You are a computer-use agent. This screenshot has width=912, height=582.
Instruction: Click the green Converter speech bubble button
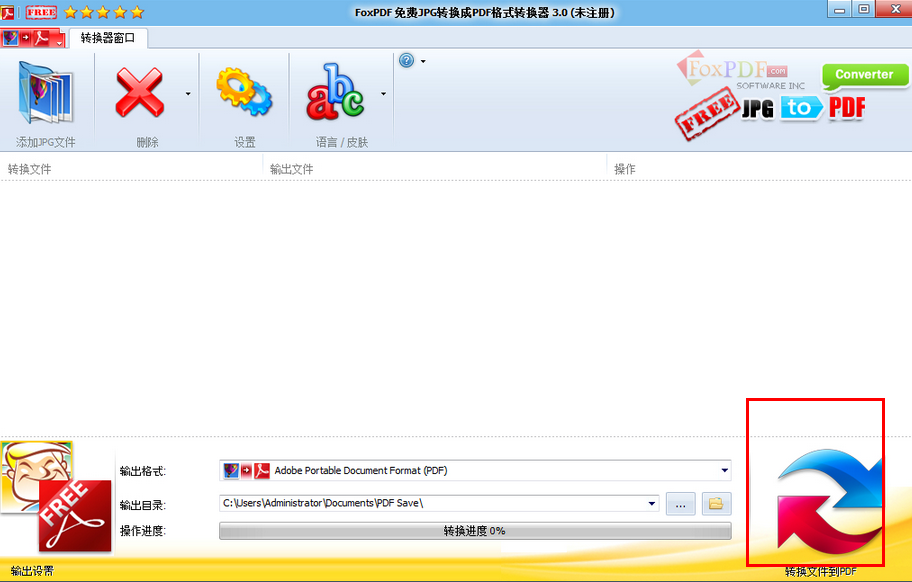[864, 76]
